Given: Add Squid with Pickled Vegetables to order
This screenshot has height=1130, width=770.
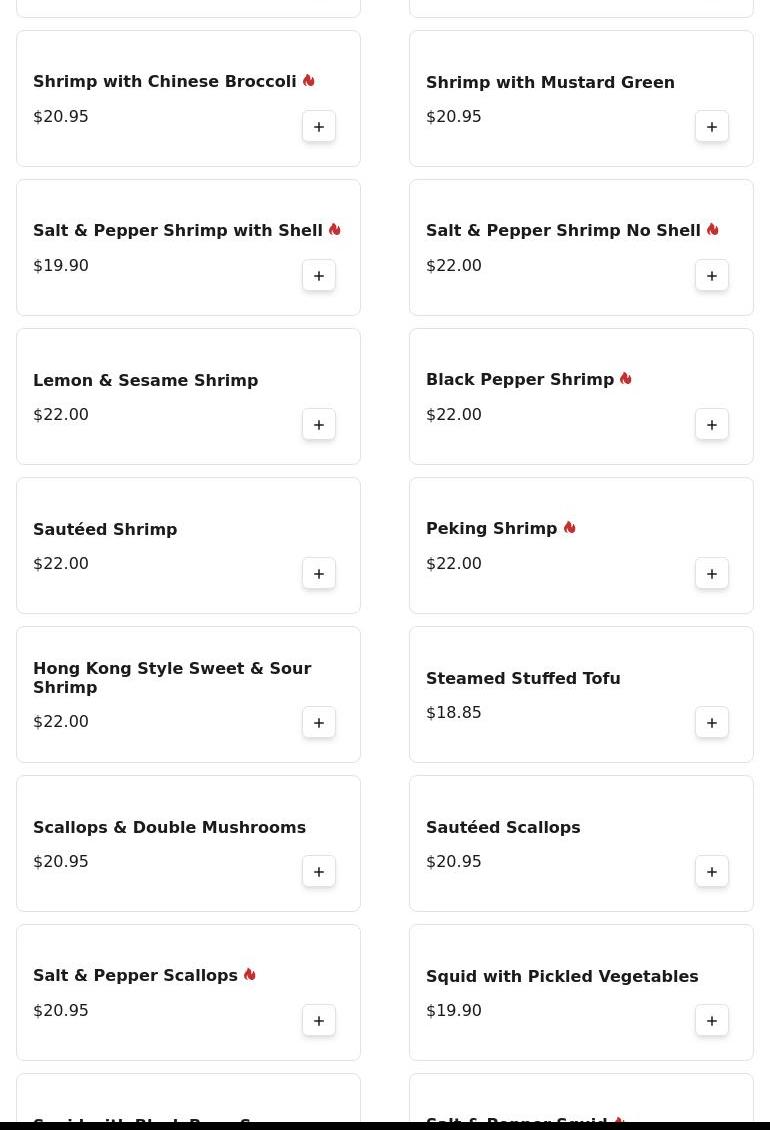Looking at the screenshot, I should (712, 1021).
